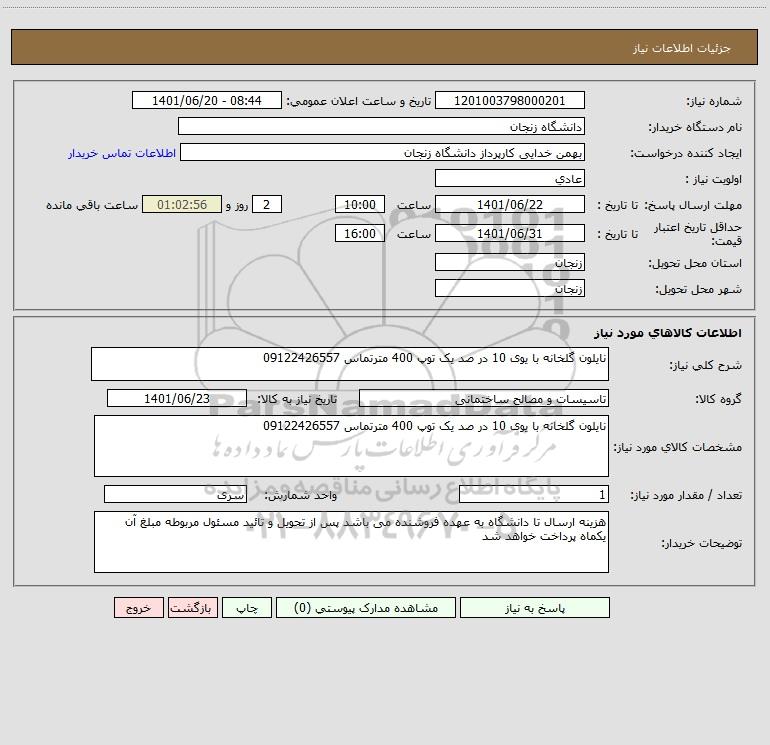The image size is (770, 745).
Task: Click the 'بازگشت' back button
Action: point(192,608)
